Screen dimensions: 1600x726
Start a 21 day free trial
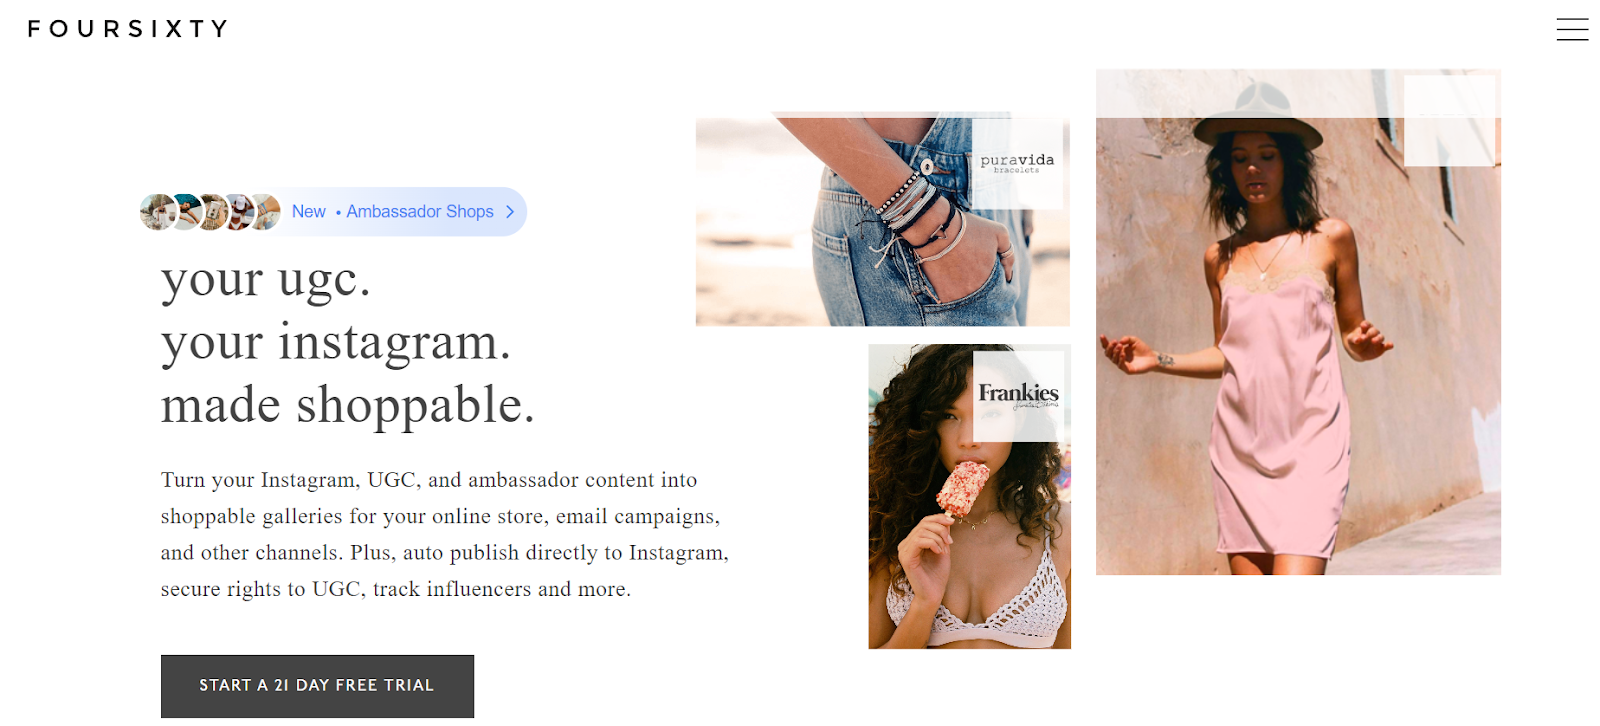pos(317,686)
